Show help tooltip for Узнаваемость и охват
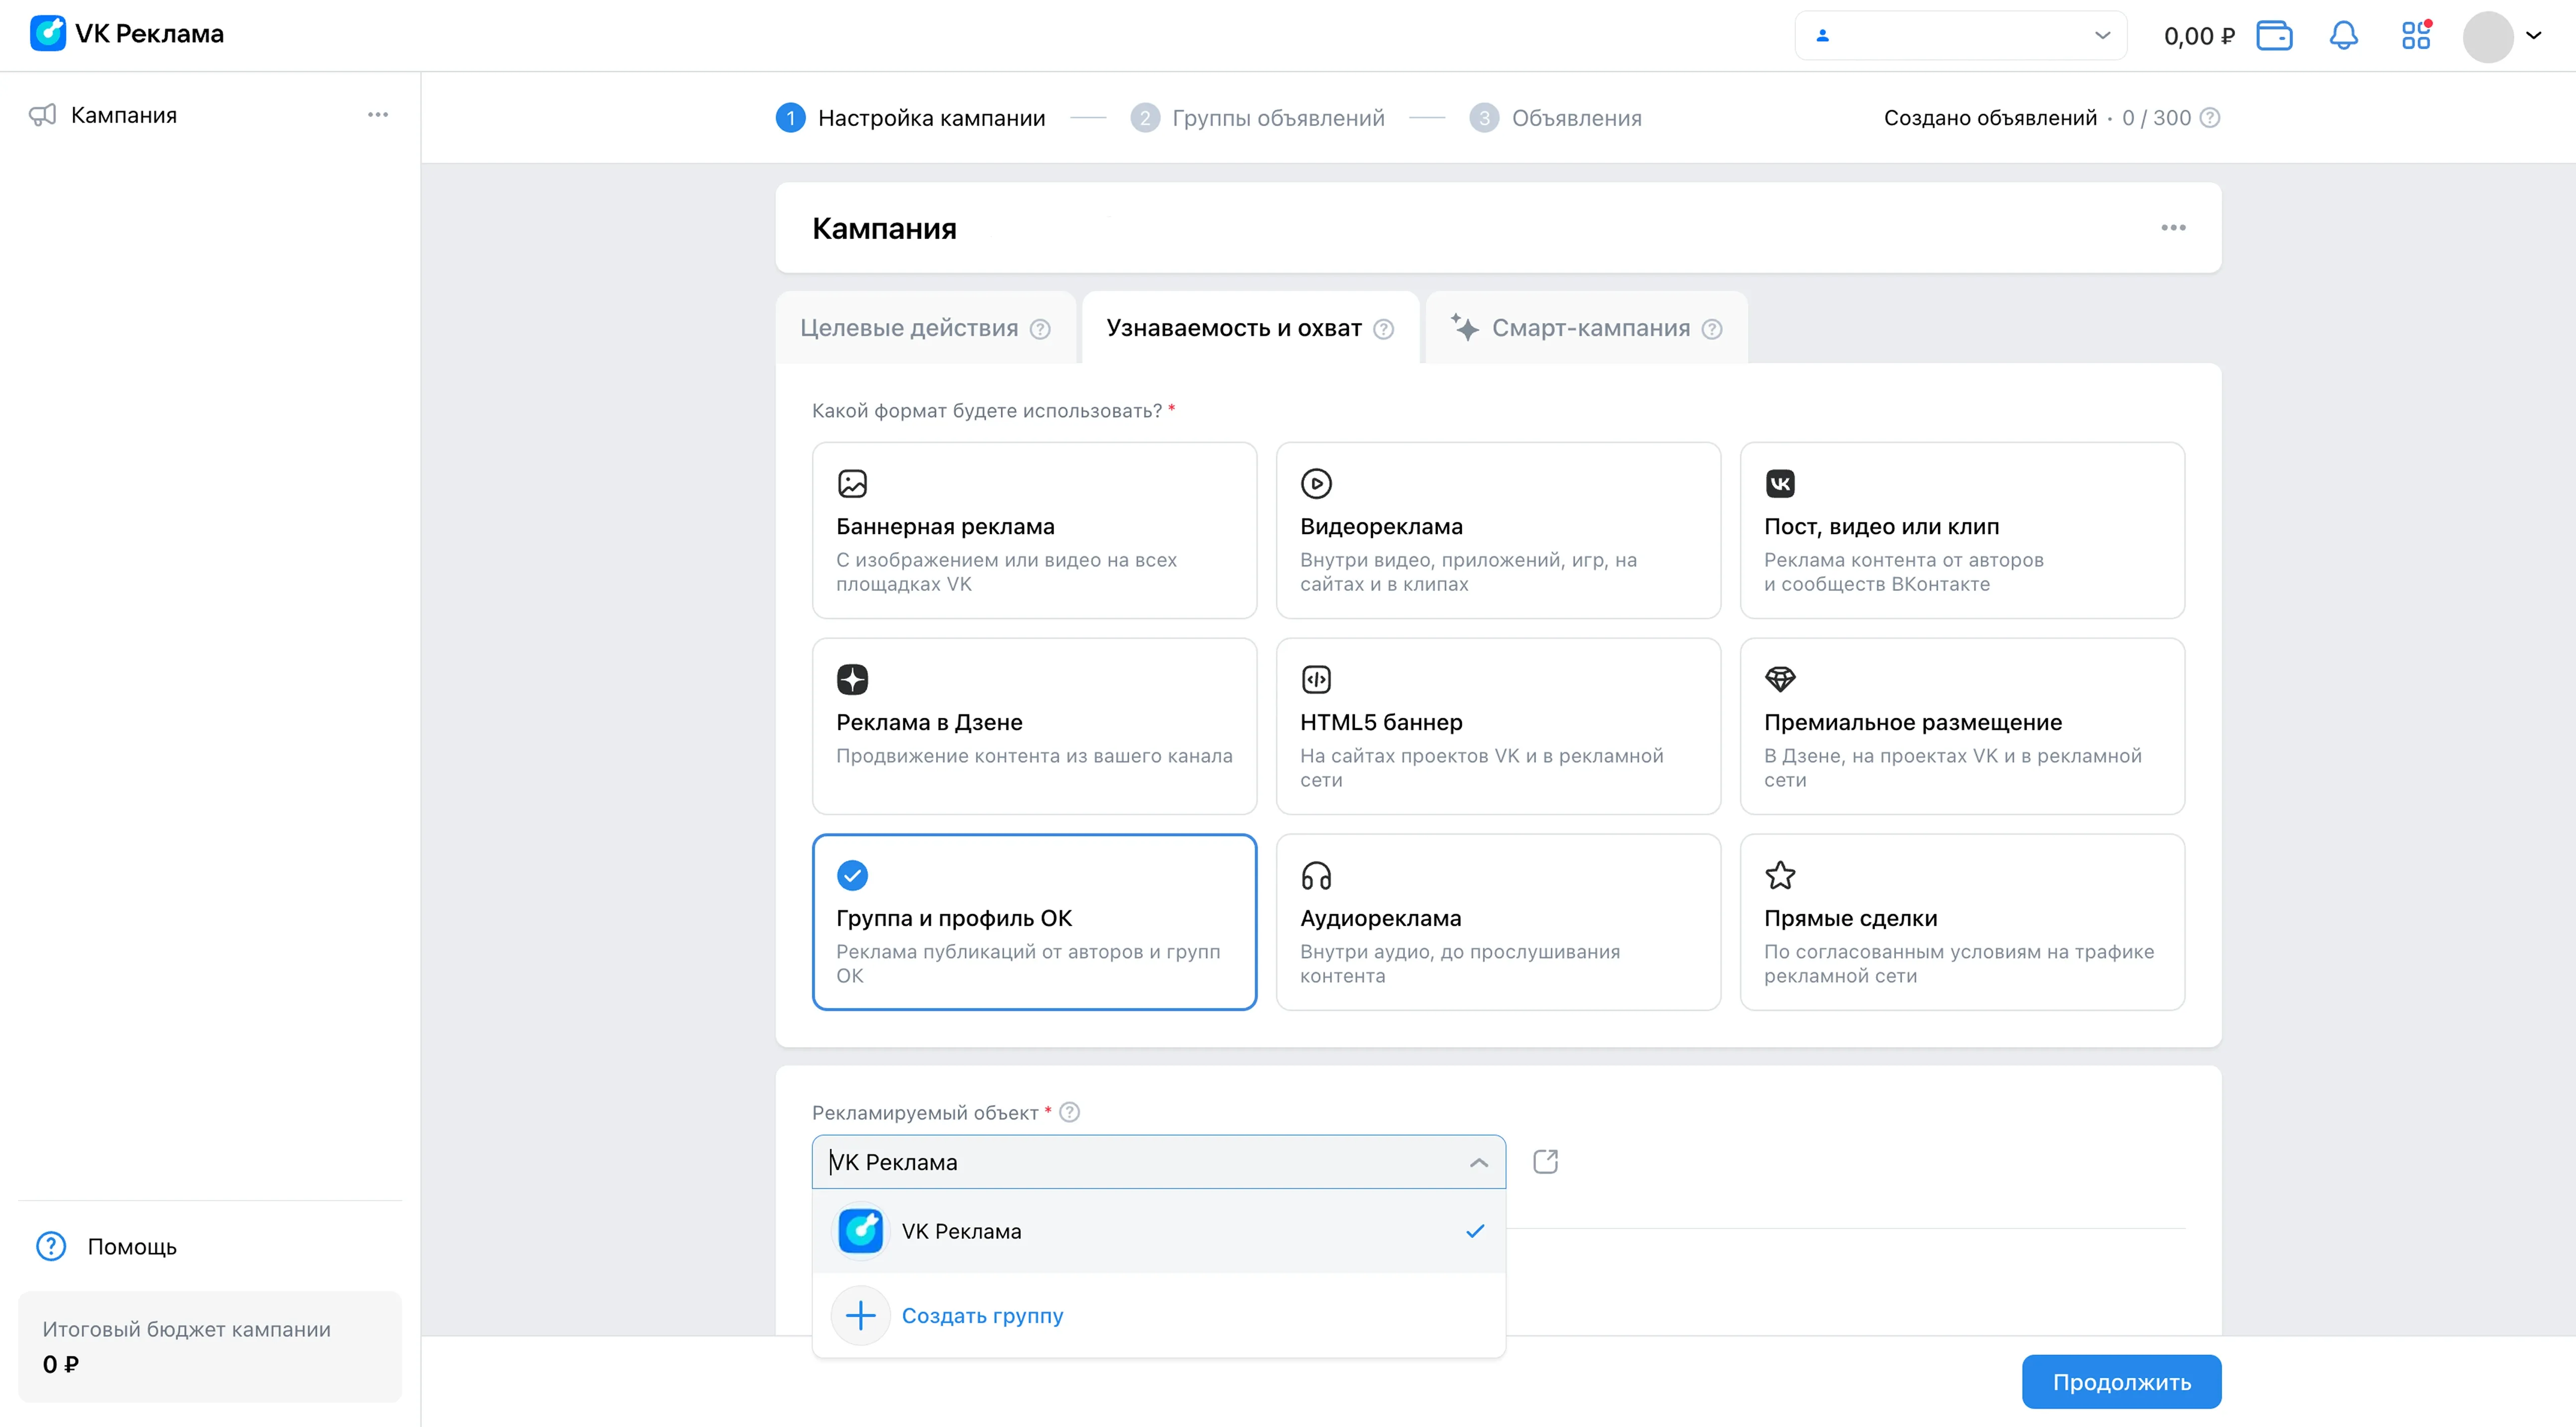The height and width of the screenshot is (1427, 2576). (1383, 329)
